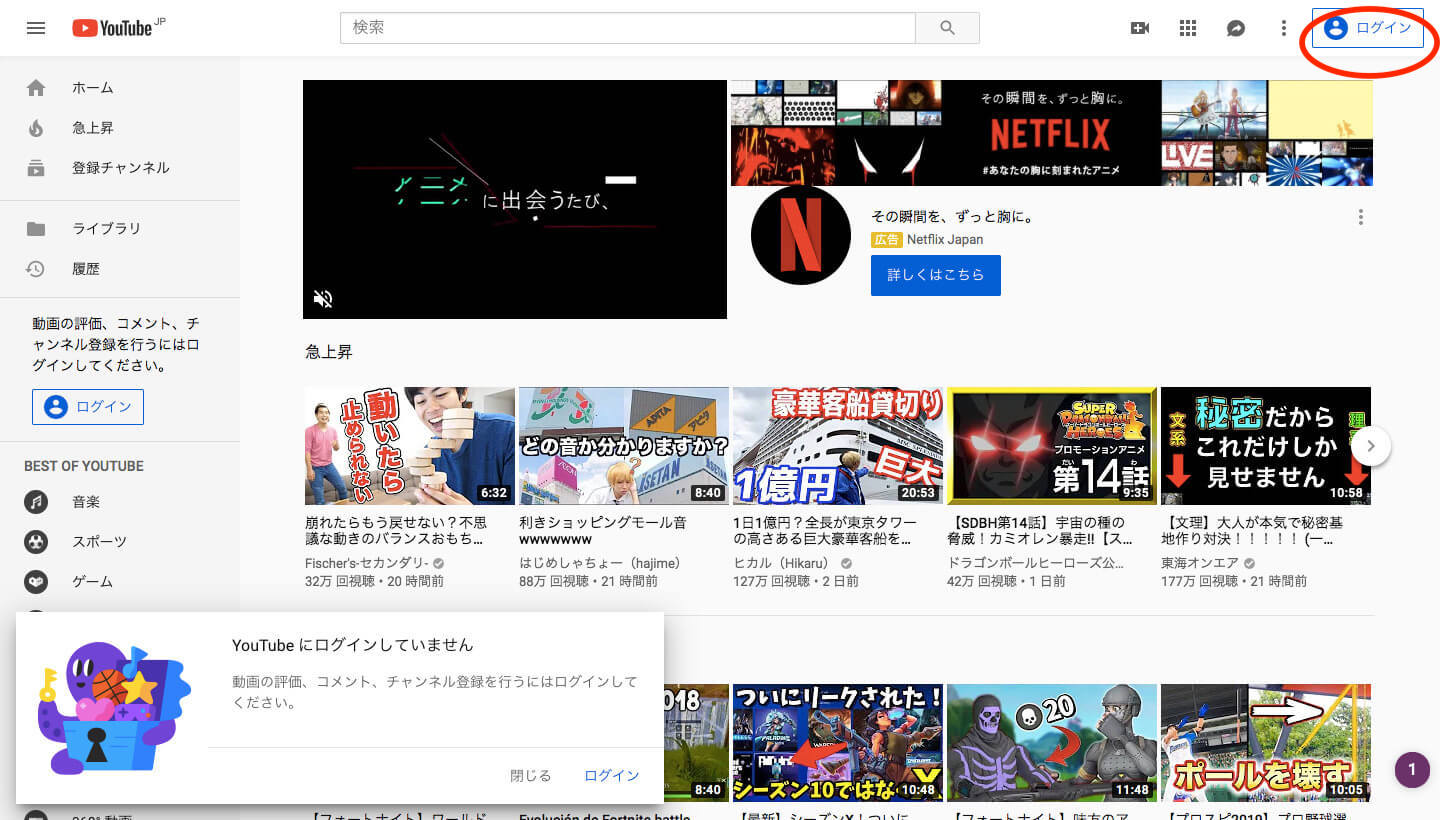Select ゲーム under BEST OF YOUTUBE

[120, 582]
